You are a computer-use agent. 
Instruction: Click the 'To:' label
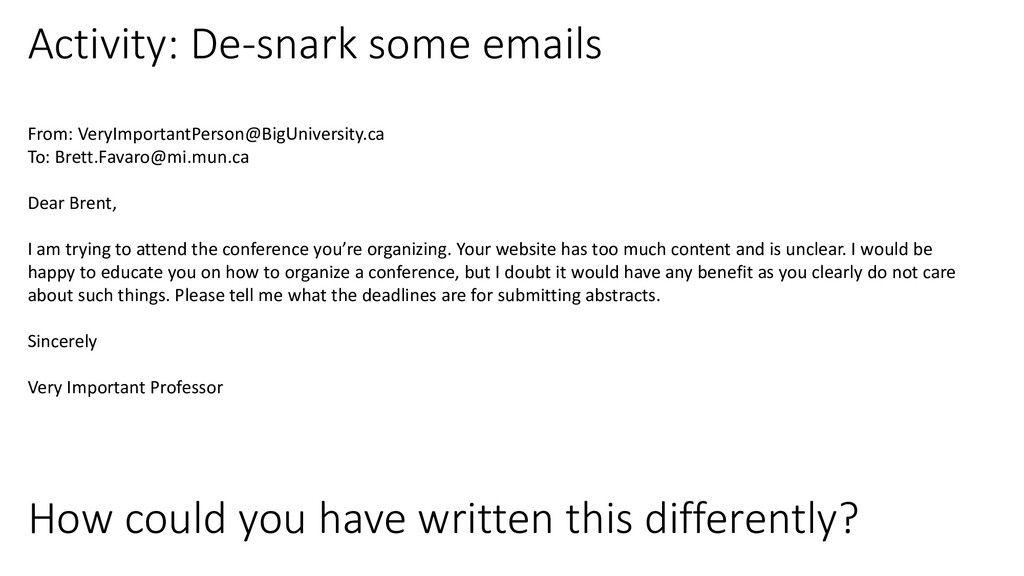[39, 157]
